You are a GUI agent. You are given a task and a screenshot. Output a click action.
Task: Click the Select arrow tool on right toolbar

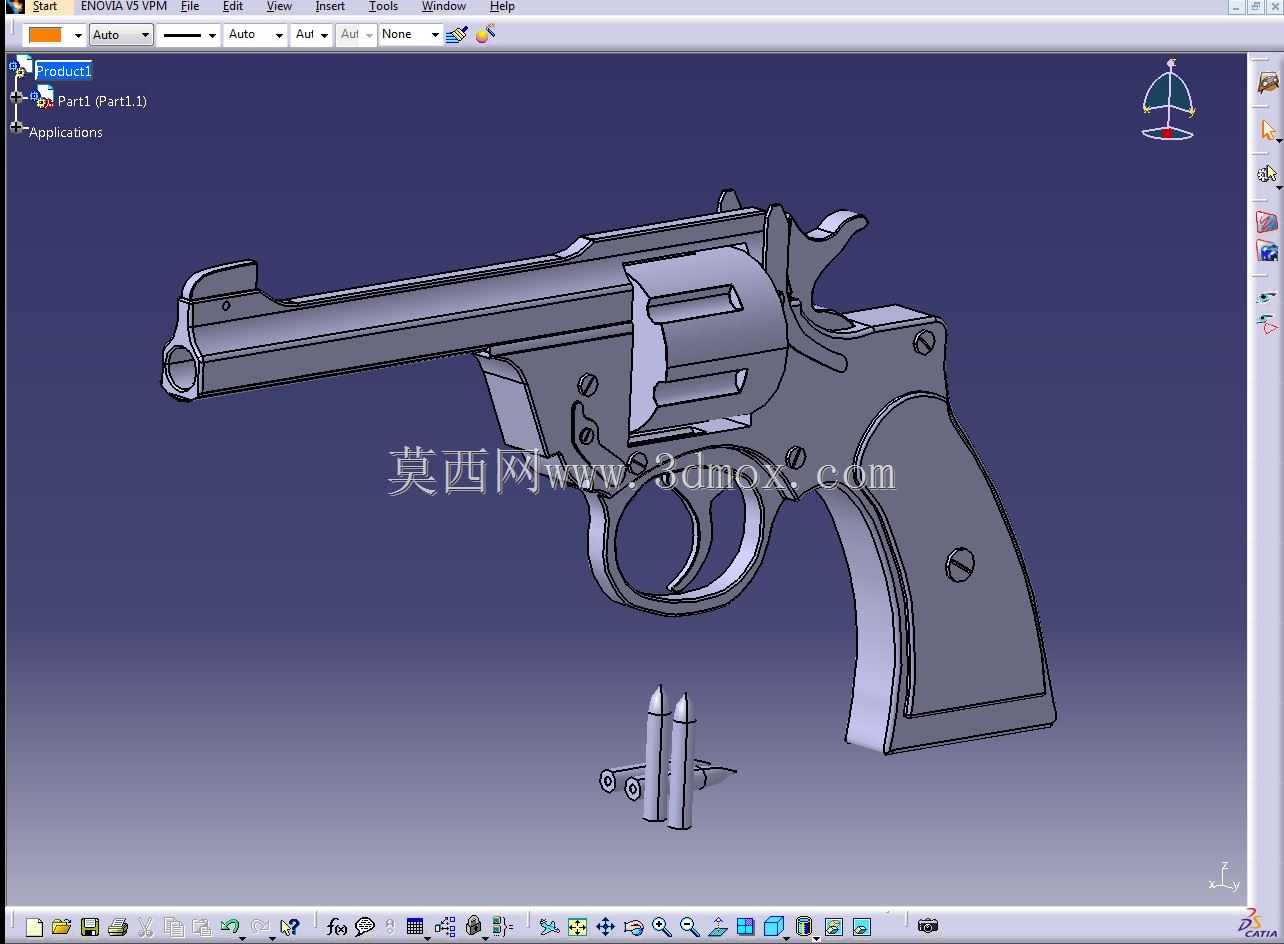1267,130
